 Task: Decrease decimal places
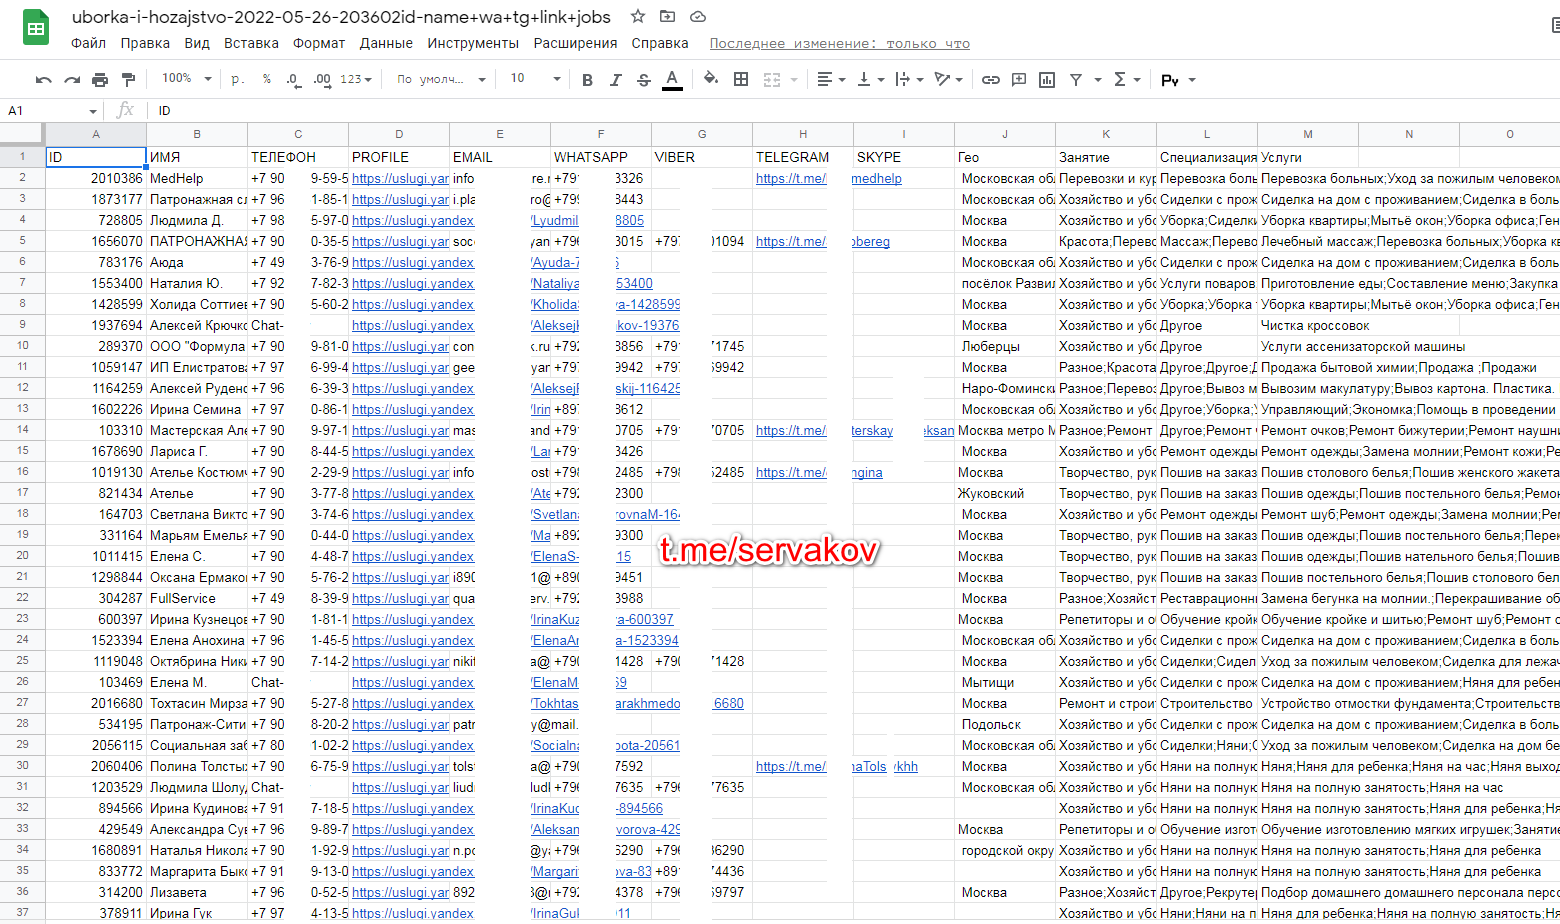point(293,79)
